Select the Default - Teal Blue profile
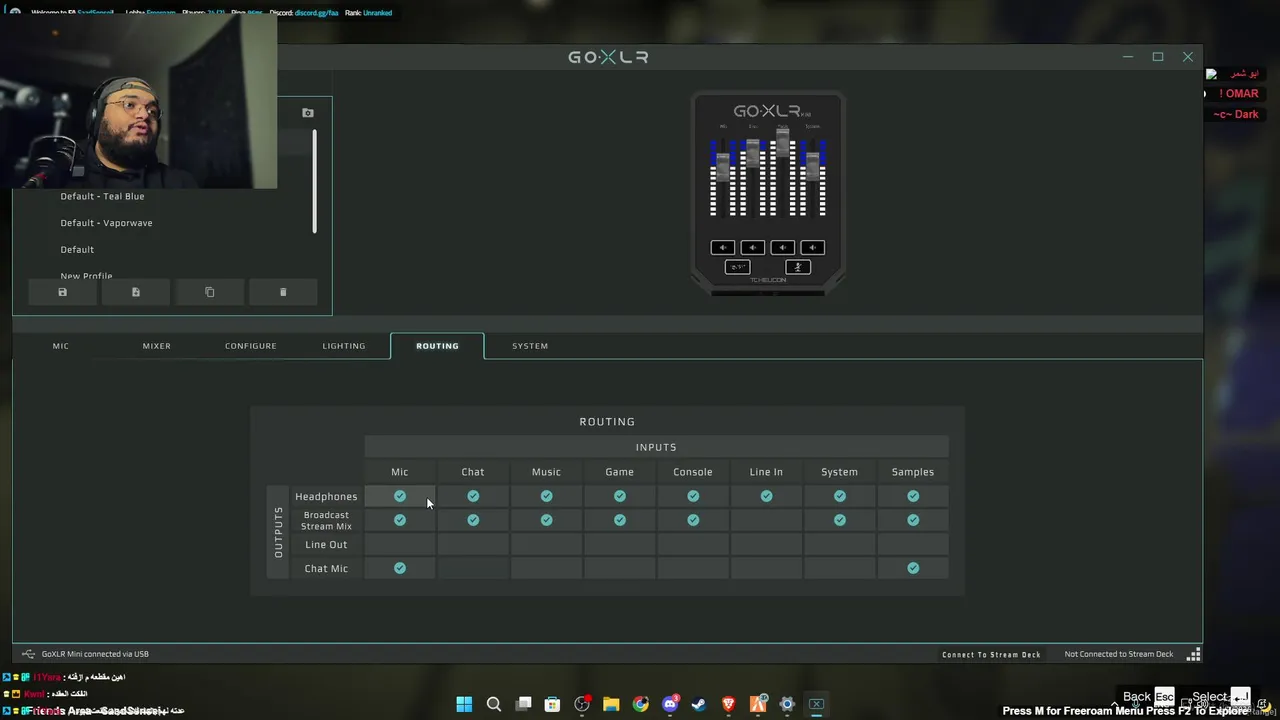Screen dimensions: 1280x720 102,197
